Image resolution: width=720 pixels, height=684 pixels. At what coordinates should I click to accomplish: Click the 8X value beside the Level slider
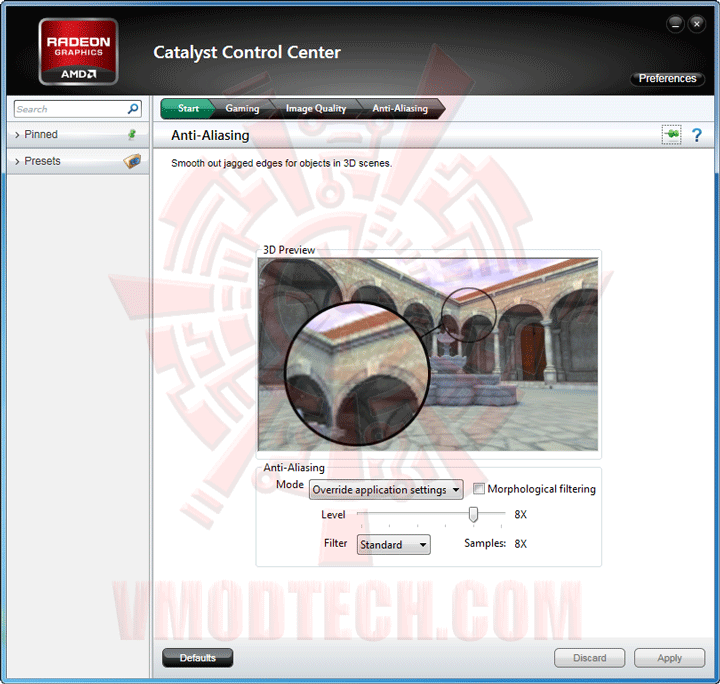pyautogui.click(x=520, y=515)
